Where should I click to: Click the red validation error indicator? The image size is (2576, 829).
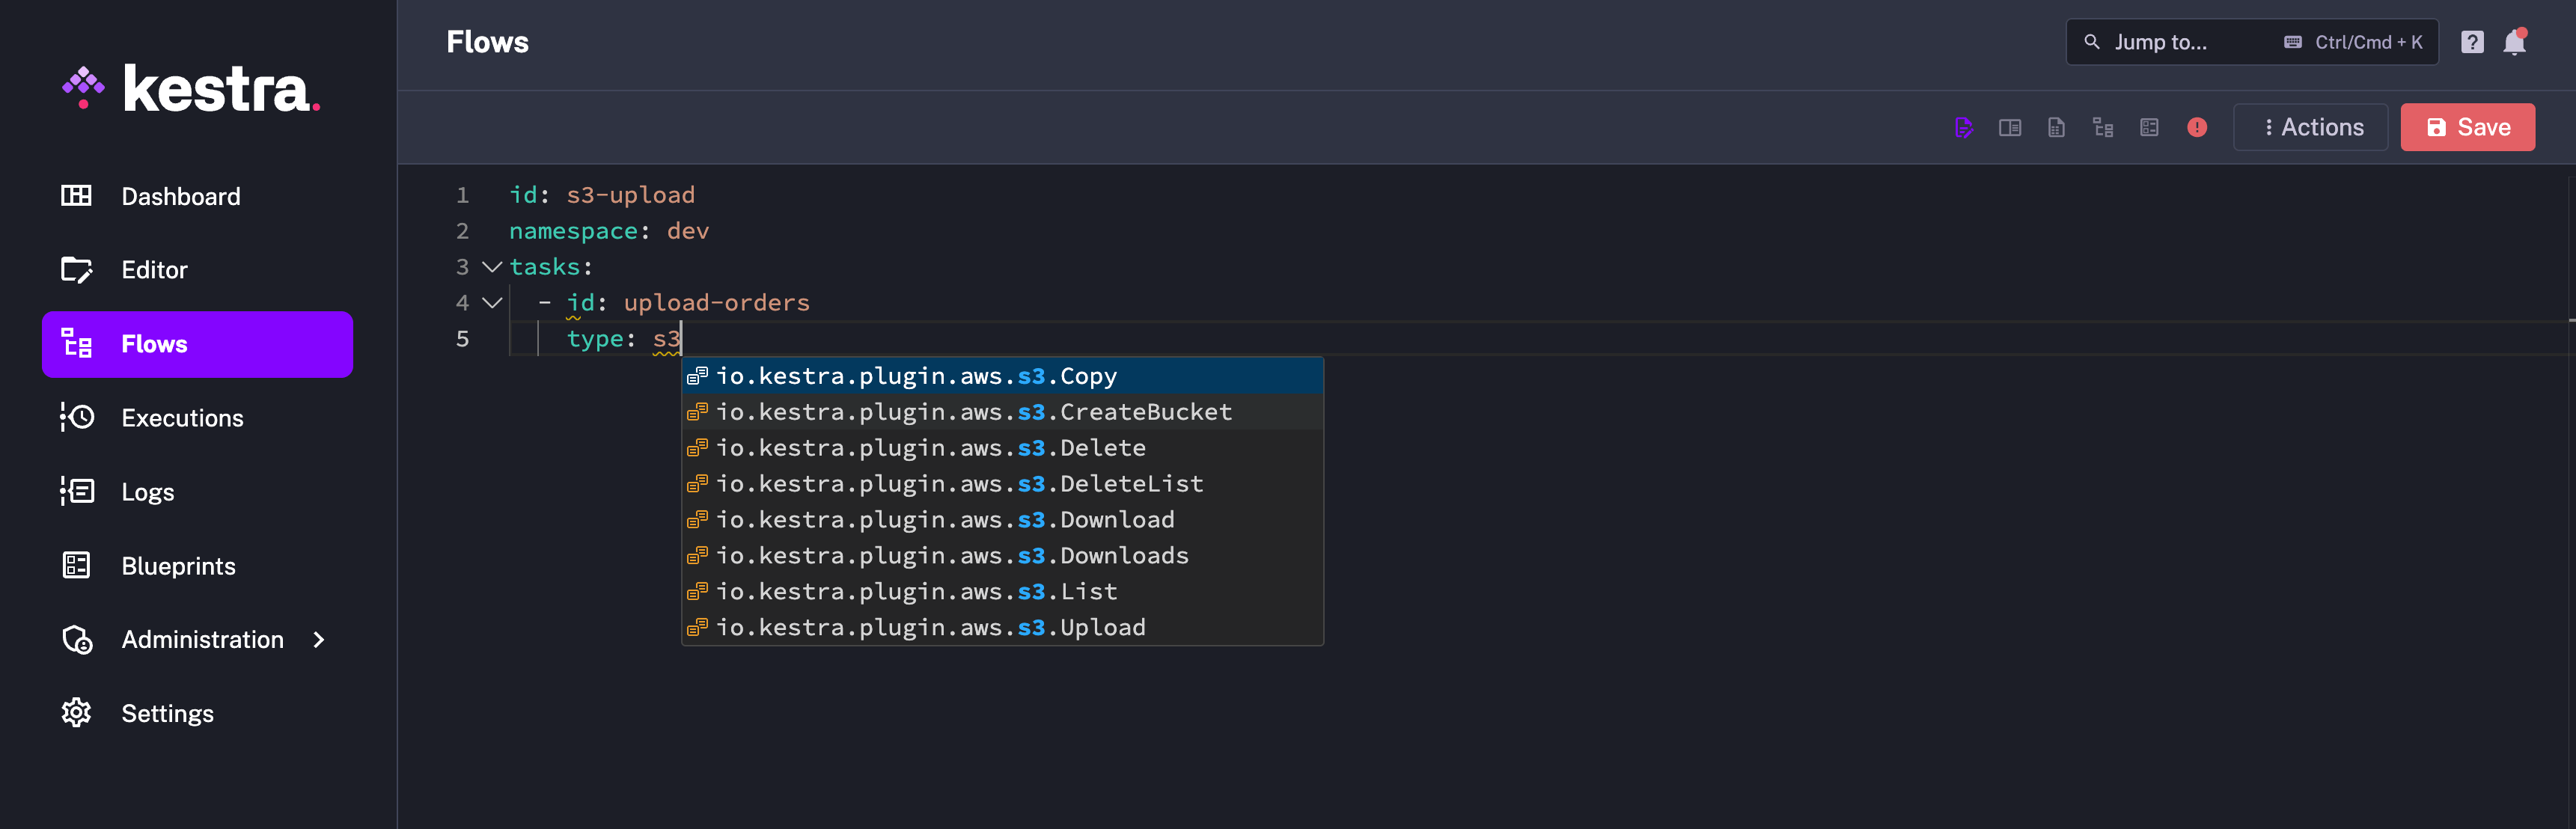tap(2196, 127)
